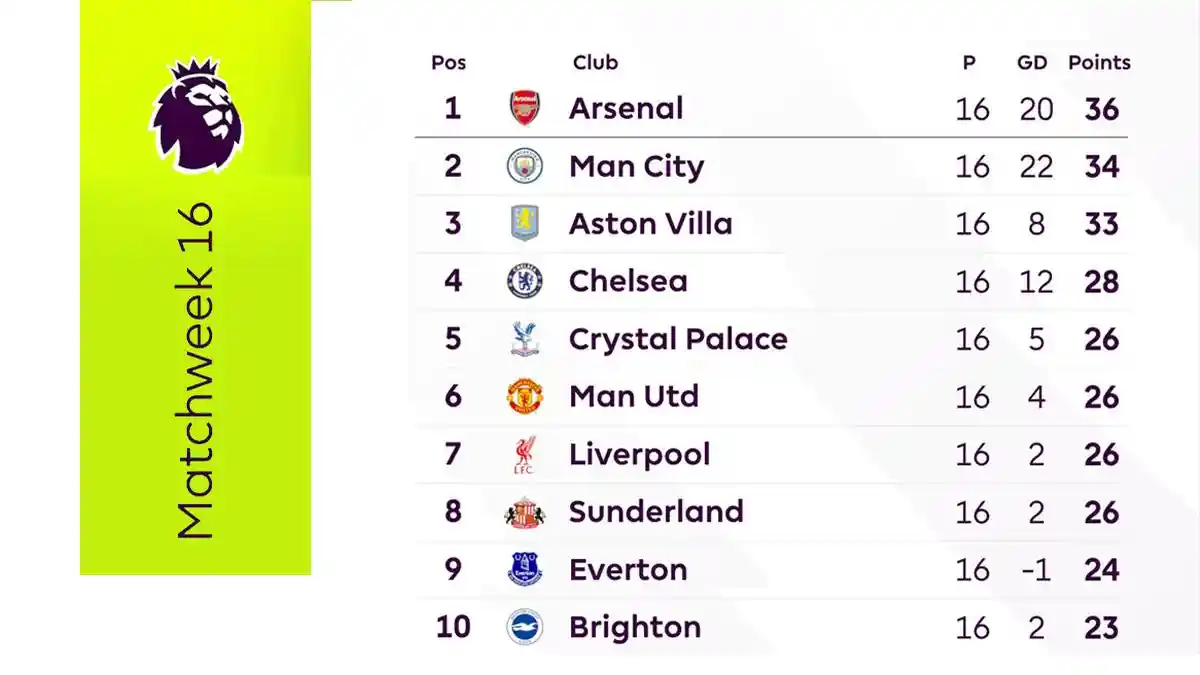Image resolution: width=1200 pixels, height=675 pixels.
Task: Click the Liverpool LFC crest
Action: tap(524, 455)
